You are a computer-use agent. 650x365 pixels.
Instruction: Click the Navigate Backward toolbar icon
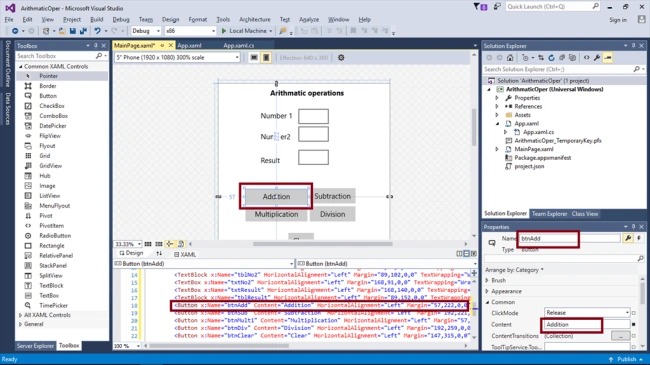click(15, 31)
